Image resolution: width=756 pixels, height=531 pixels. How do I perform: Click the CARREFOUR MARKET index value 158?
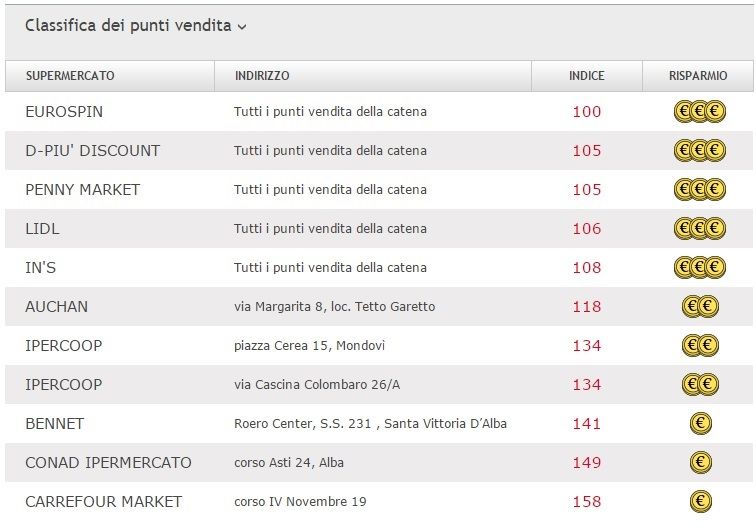pos(586,502)
